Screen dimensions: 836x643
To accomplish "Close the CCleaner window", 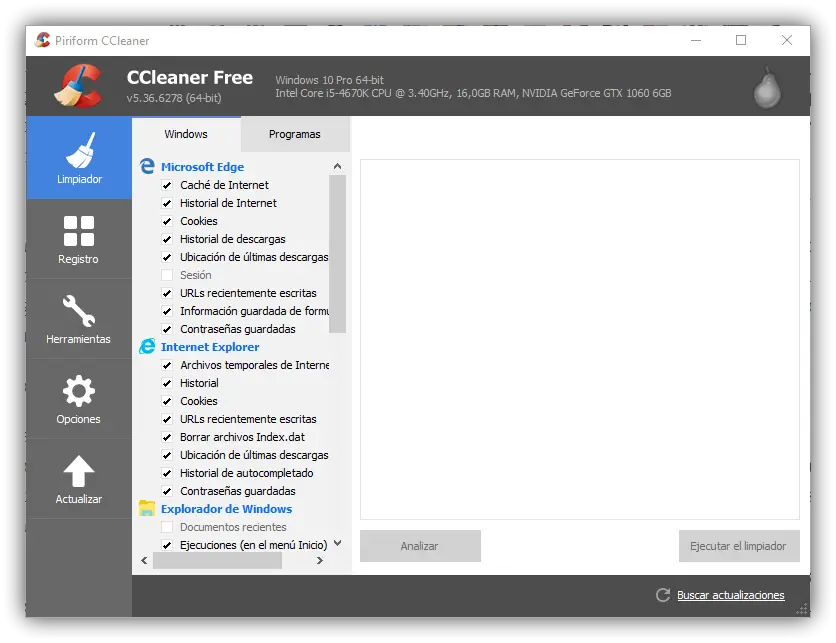I will pos(787,40).
